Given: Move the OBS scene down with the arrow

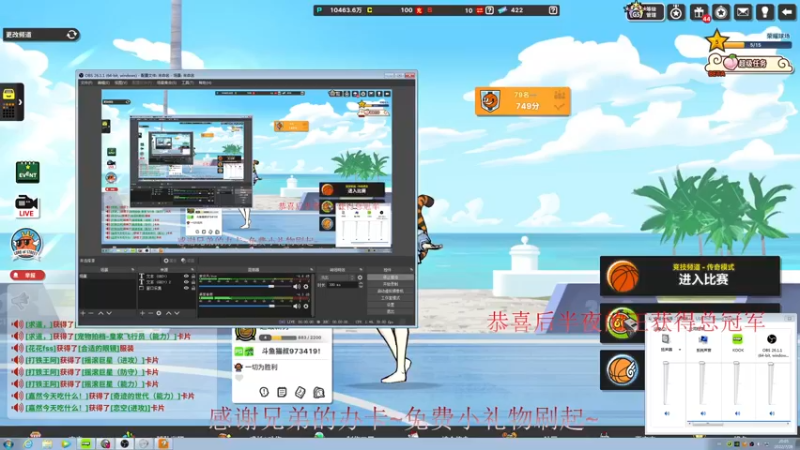Looking at the screenshot, I should click(x=109, y=313).
